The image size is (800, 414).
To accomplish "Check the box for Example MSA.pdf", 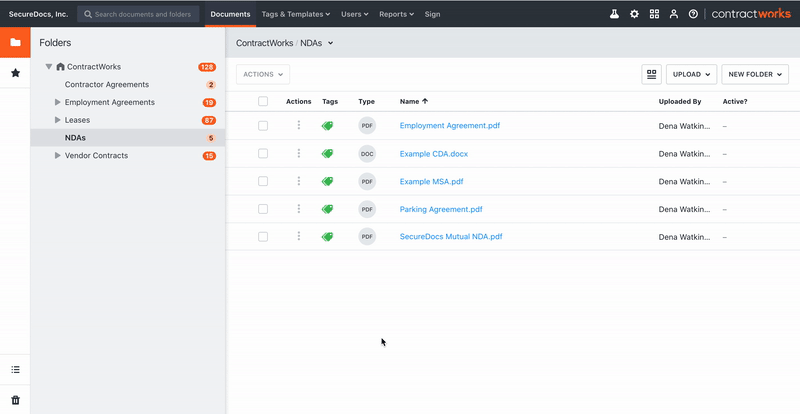I will [x=263, y=181].
